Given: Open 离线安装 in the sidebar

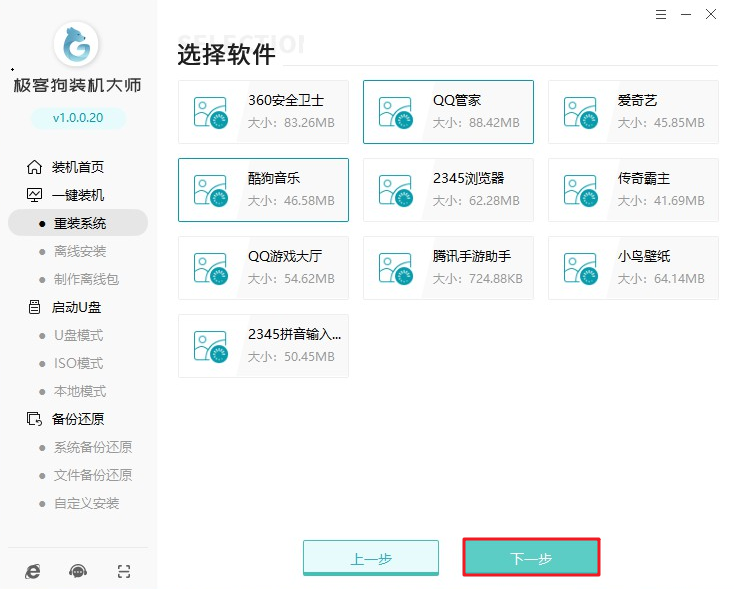Looking at the screenshot, I should pyautogui.click(x=80, y=251).
